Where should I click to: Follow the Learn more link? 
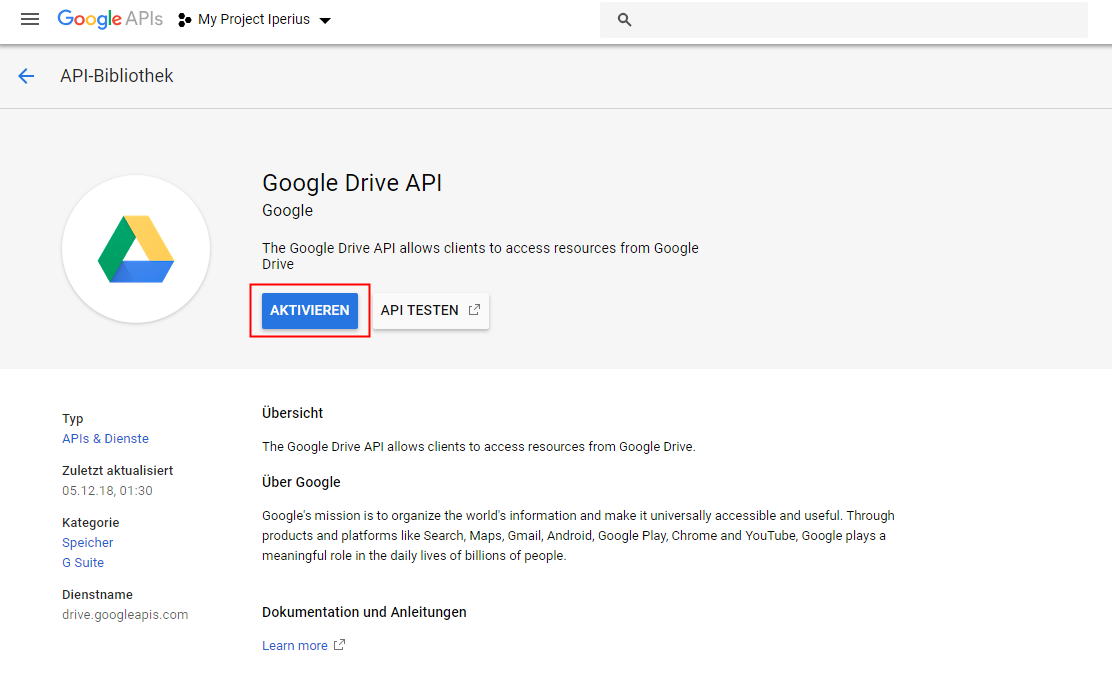click(x=295, y=645)
